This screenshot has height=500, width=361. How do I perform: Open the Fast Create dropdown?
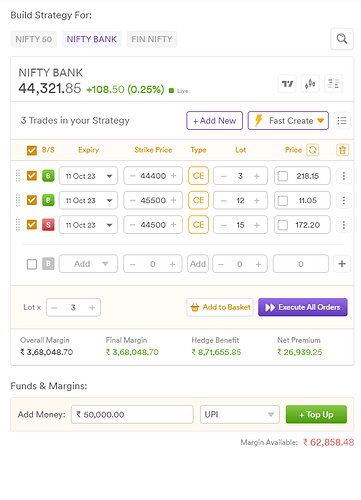click(x=288, y=121)
